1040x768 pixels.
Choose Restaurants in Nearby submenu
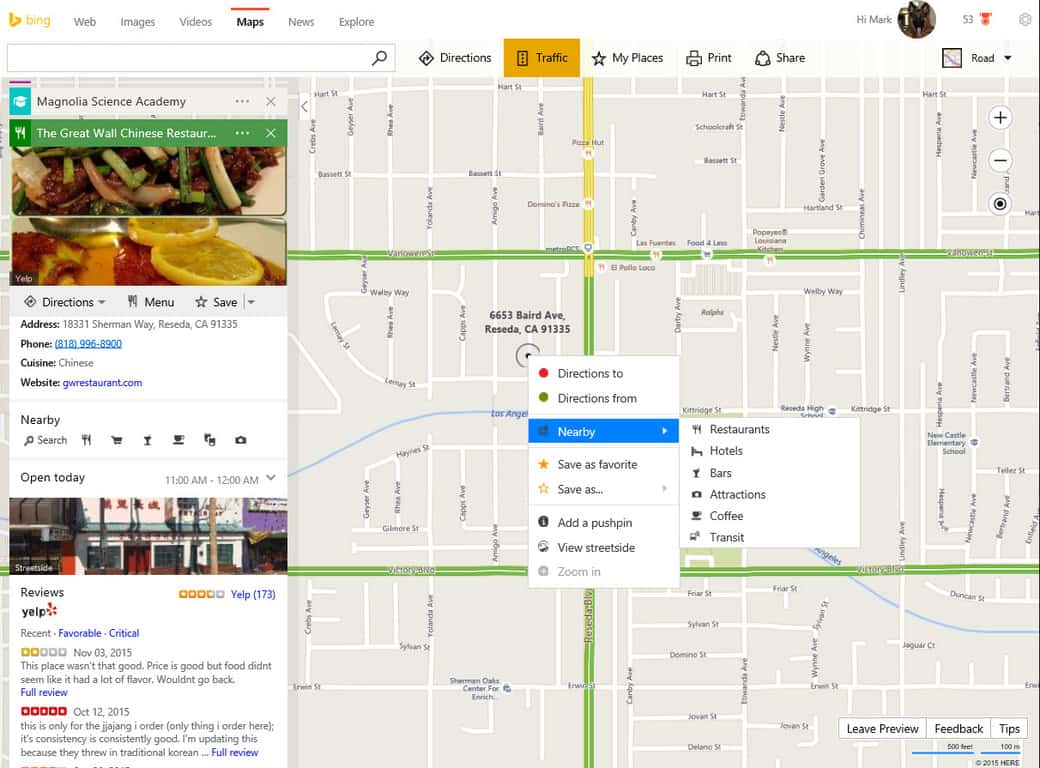769,430
